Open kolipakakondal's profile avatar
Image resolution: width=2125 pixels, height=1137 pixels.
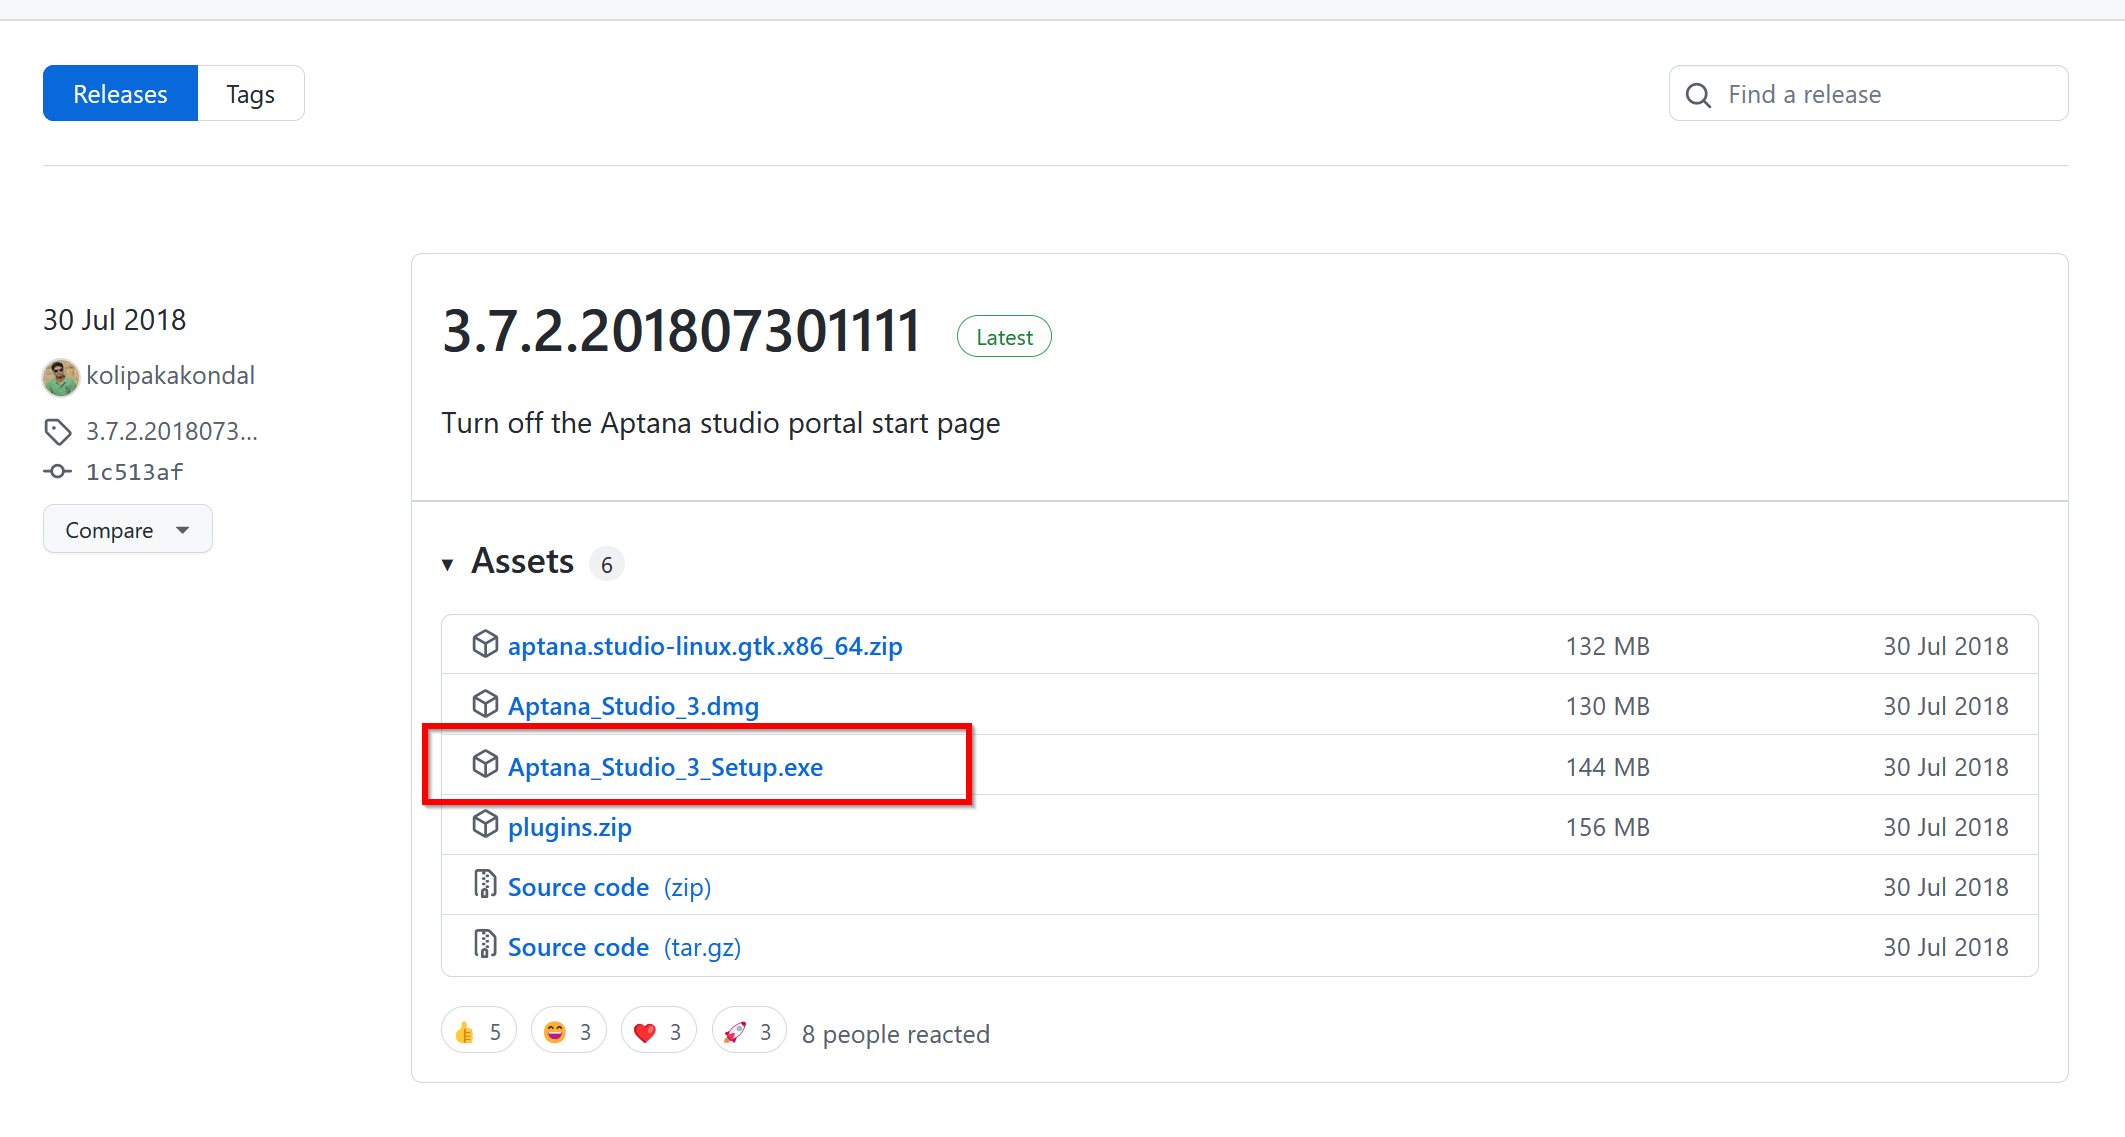point(60,377)
